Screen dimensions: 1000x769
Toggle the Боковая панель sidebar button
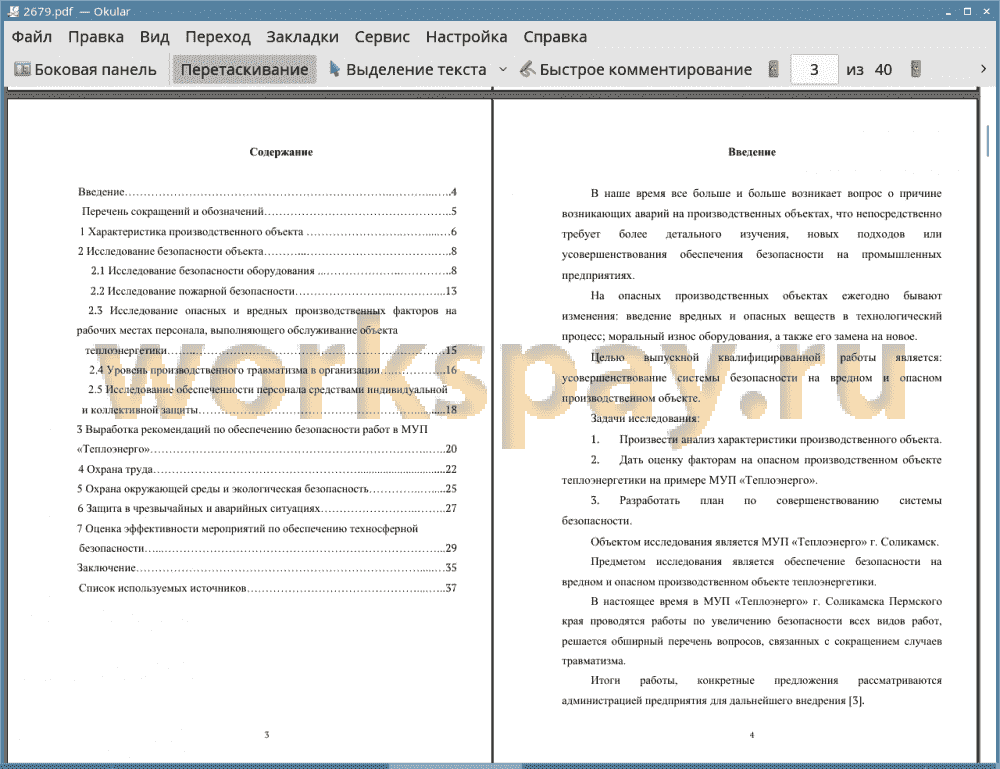pyautogui.click(x=85, y=70)
